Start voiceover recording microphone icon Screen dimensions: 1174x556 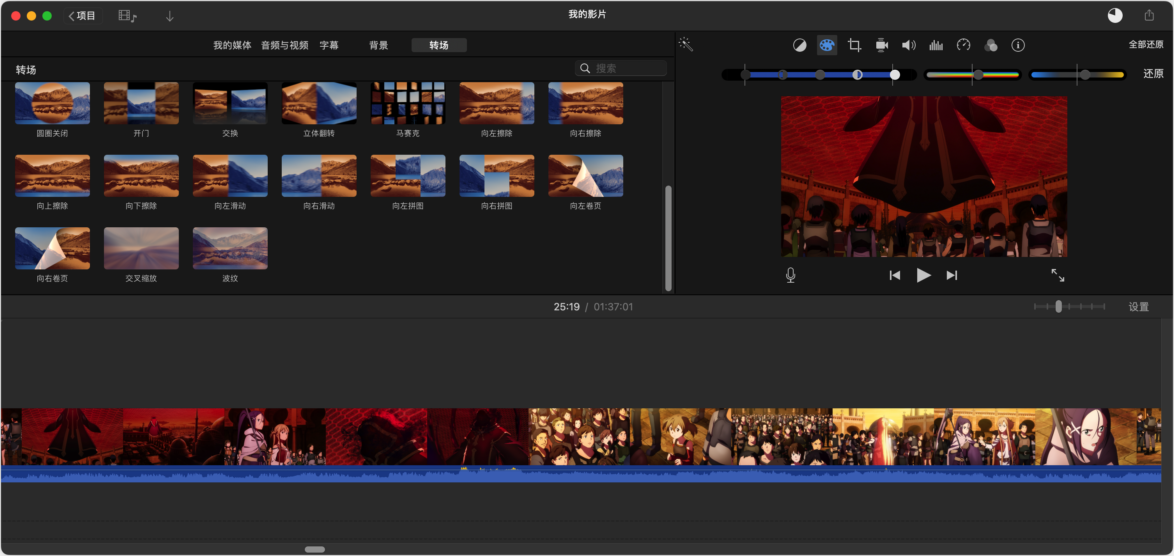(x=791, y=275)
